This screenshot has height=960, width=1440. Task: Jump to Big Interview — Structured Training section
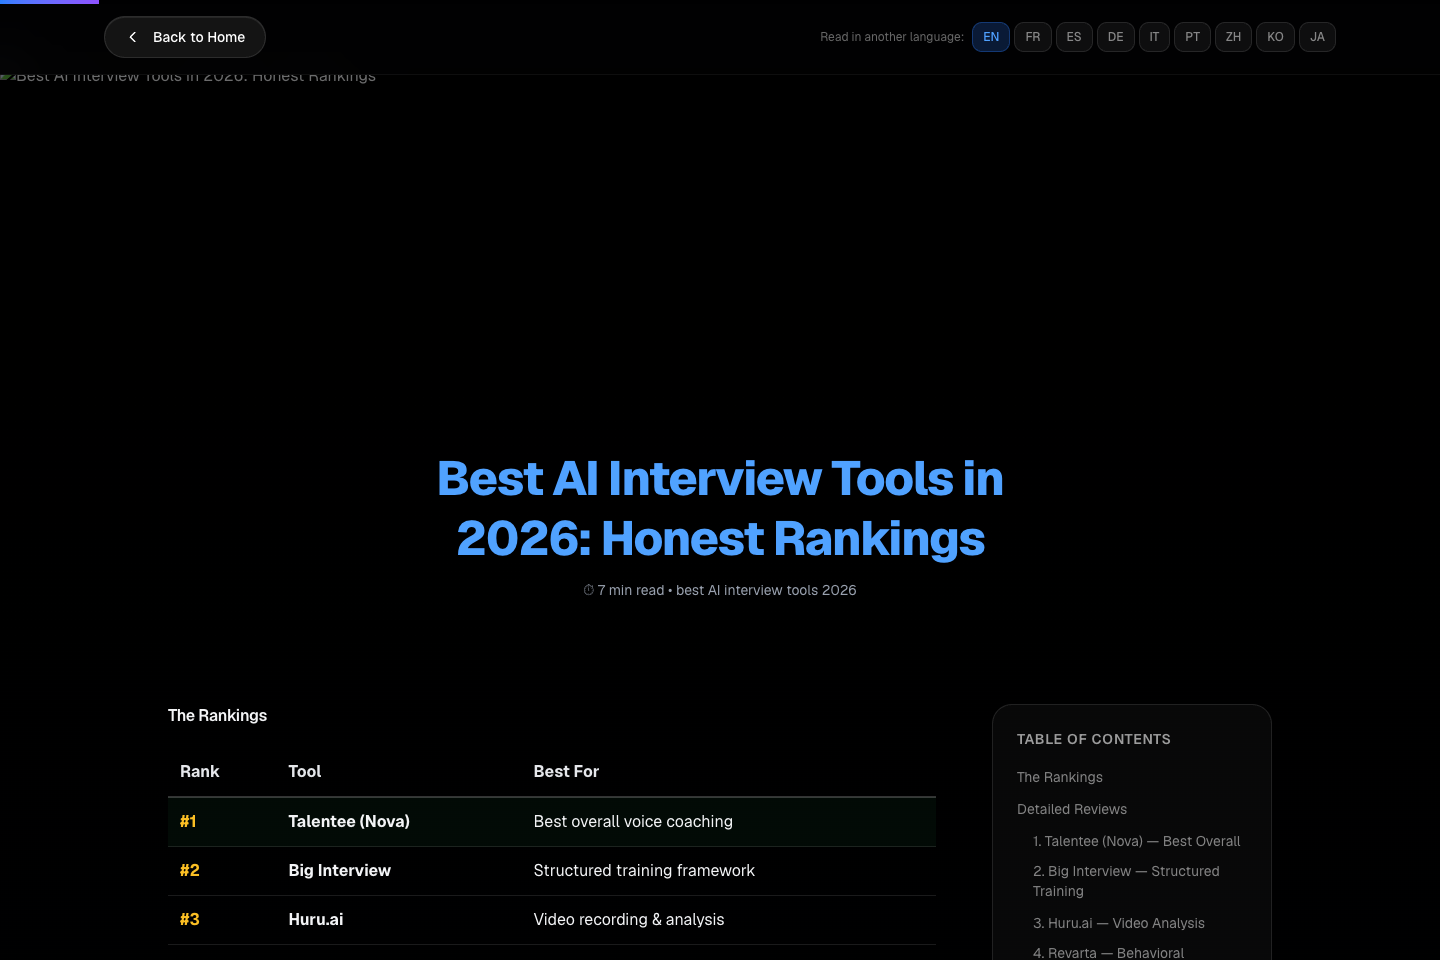1126,881
